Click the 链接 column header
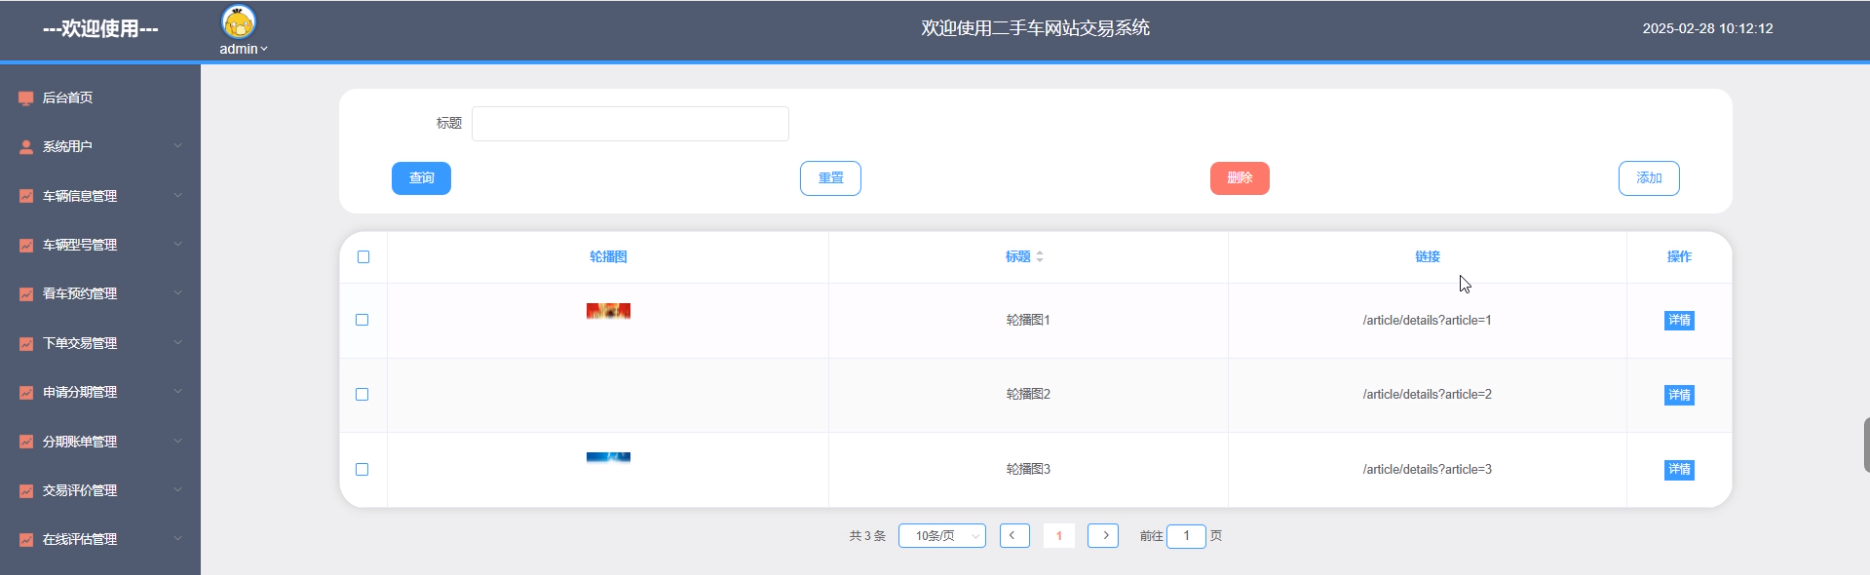Viewport: 1870px width, 575px height. [1427, 257]
